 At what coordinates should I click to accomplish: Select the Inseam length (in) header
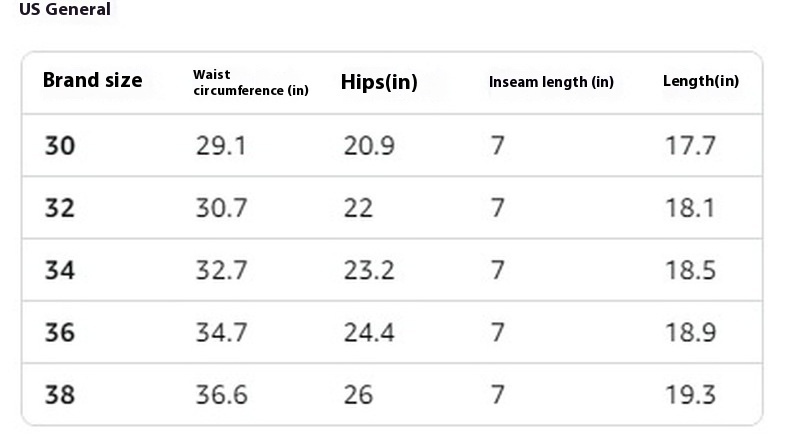coord(551,82)
